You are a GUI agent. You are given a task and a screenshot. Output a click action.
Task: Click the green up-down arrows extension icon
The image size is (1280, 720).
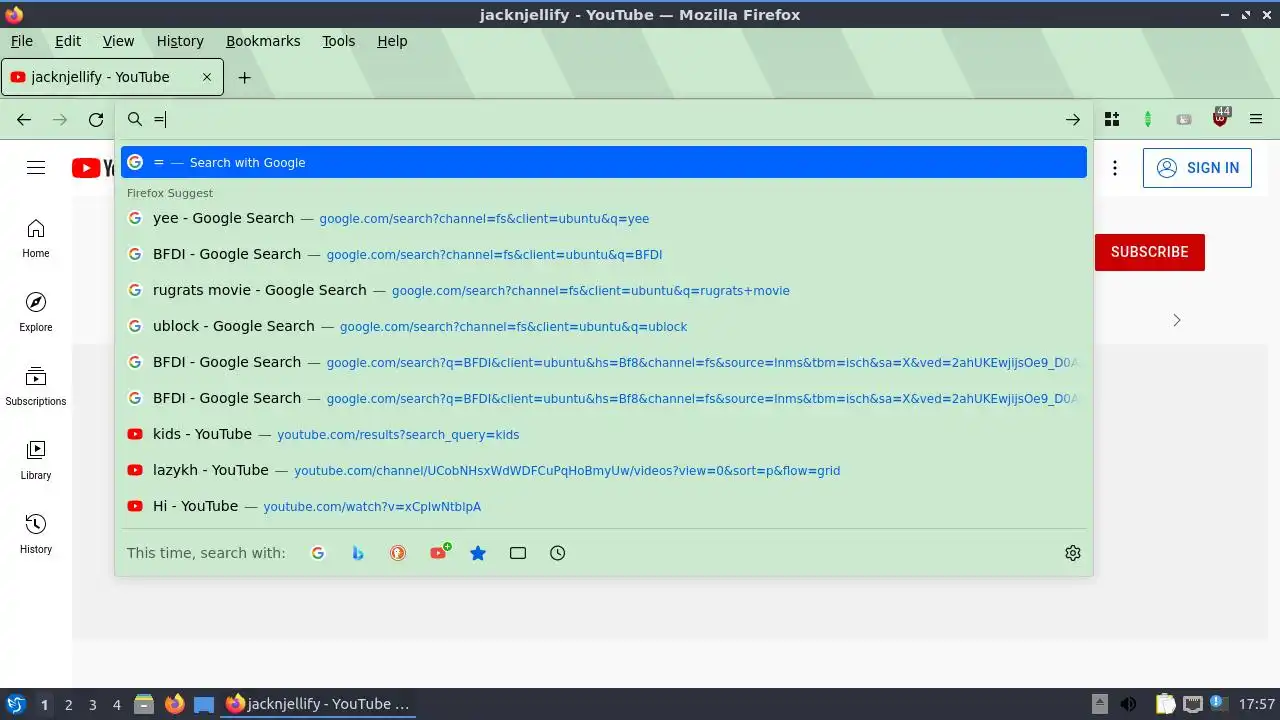(1148, 120)
